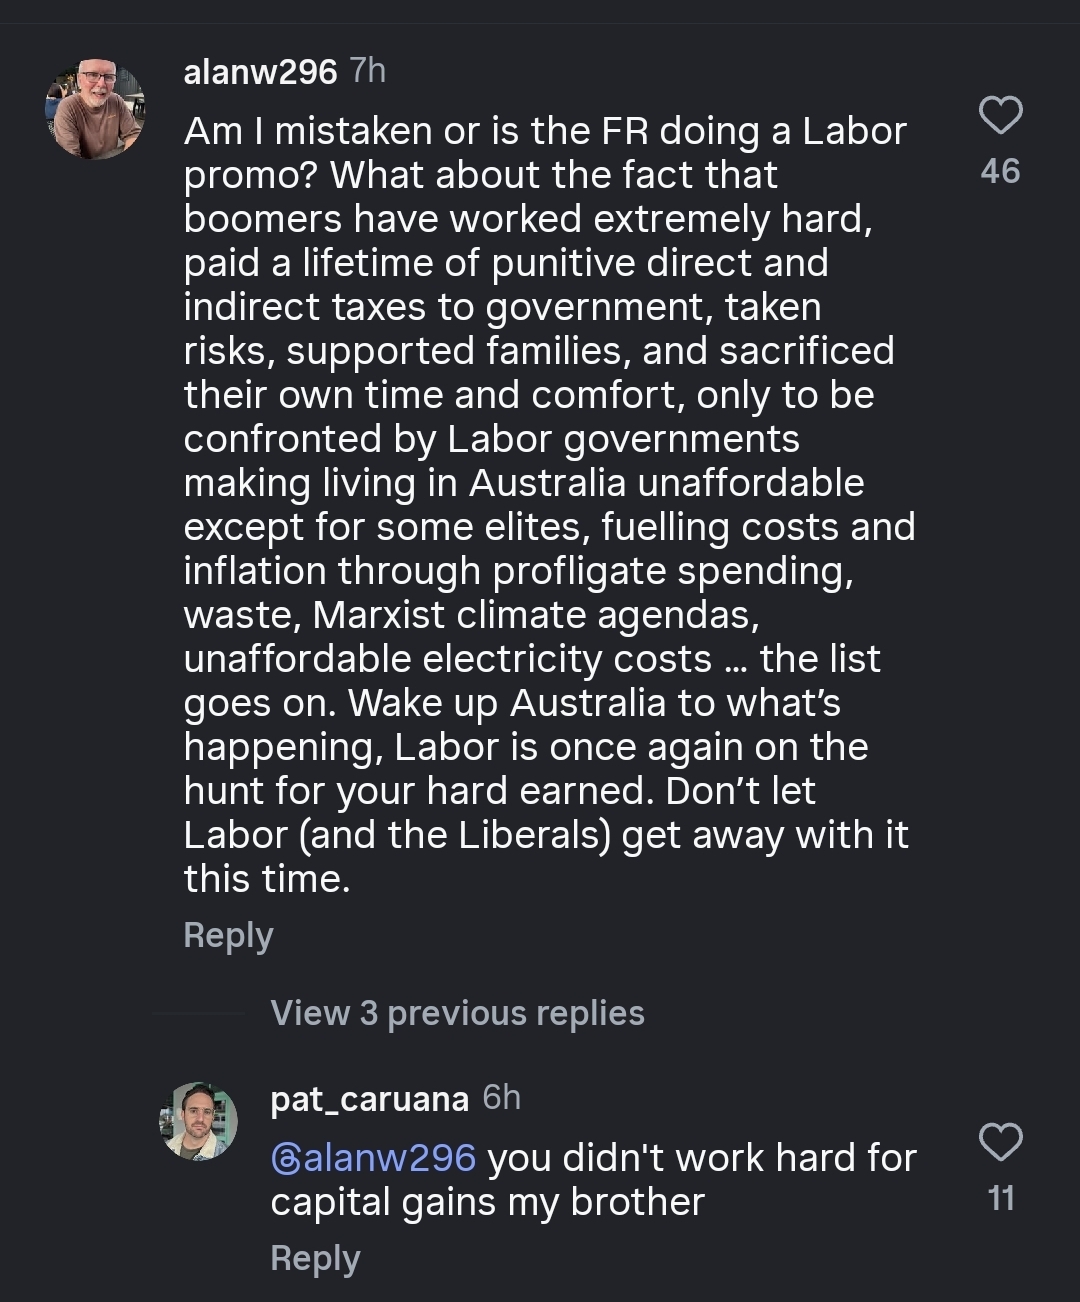Viewport: 1080px width, 1302px height.
Task: Expand View 3 previous replies
Action: pyautogui.click(x=457, y=1013)
